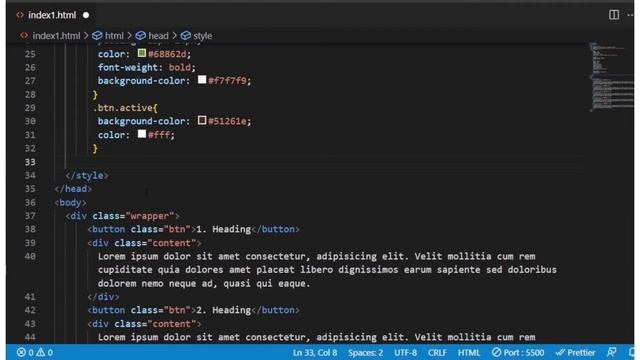Open the color picker for #f7f7f9 swatch
640x360 pixels.
202,80
